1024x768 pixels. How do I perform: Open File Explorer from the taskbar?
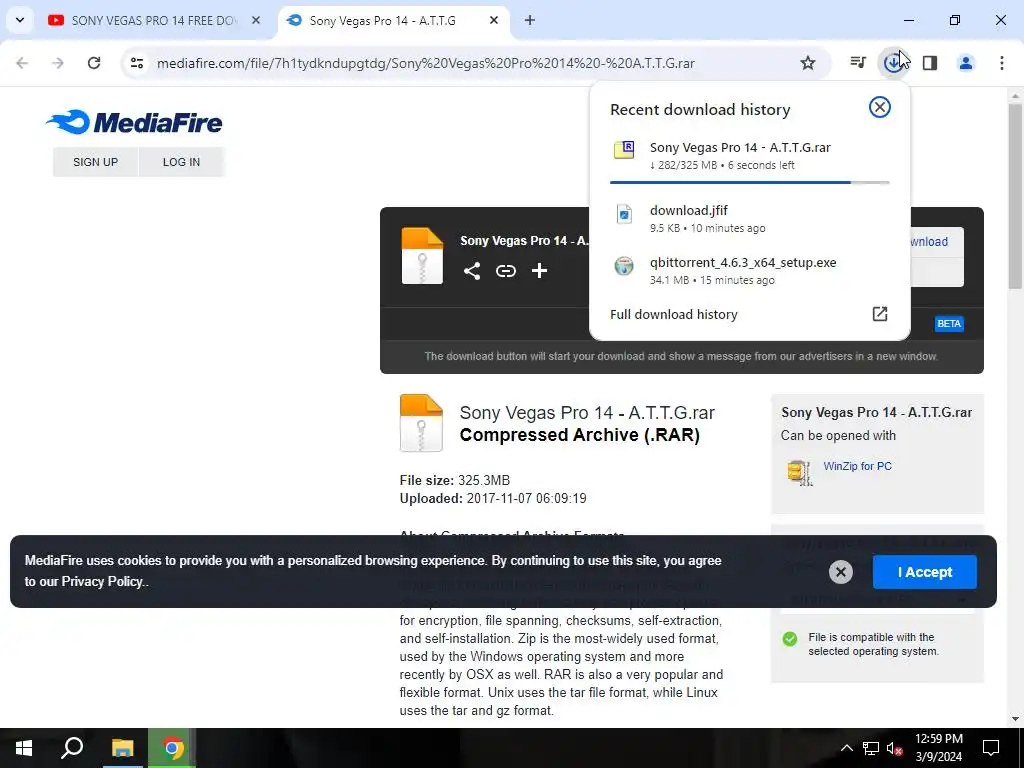tap(122, 748)
